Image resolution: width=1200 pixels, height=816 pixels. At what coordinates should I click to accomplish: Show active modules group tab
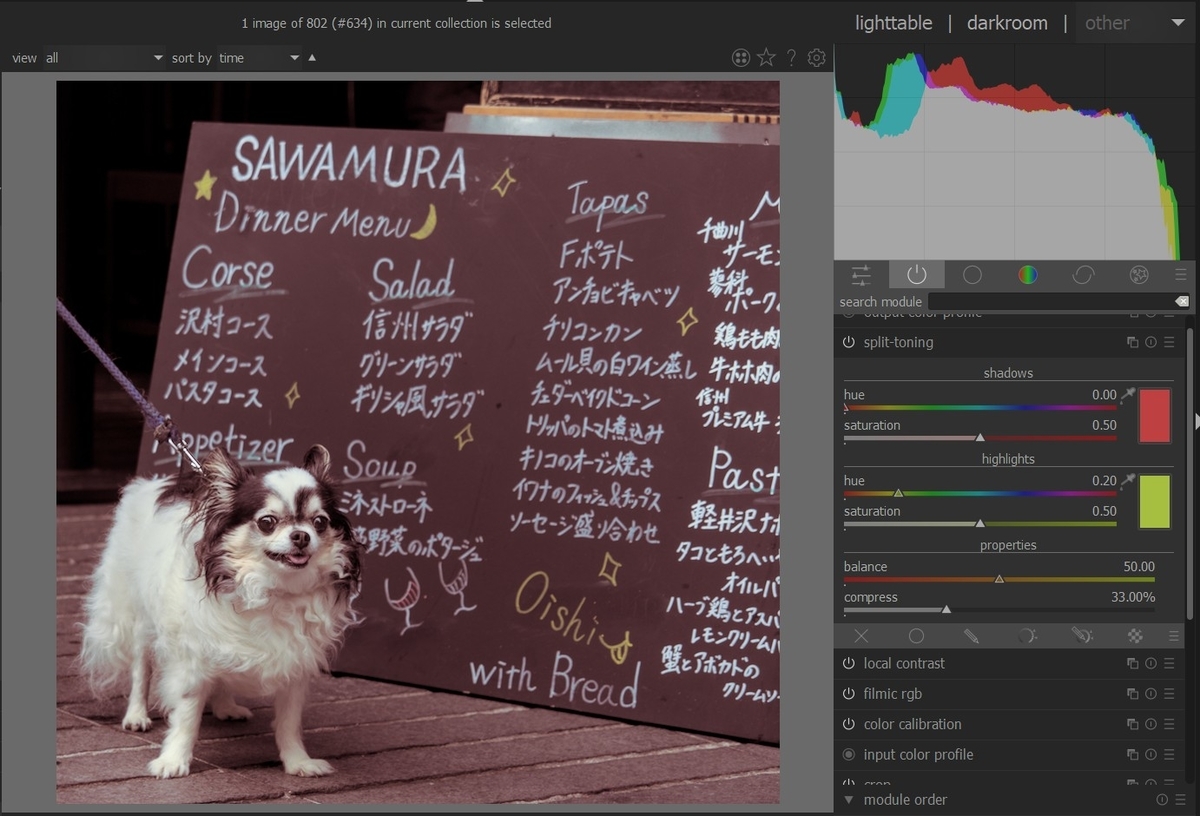(x=917, y=275)
